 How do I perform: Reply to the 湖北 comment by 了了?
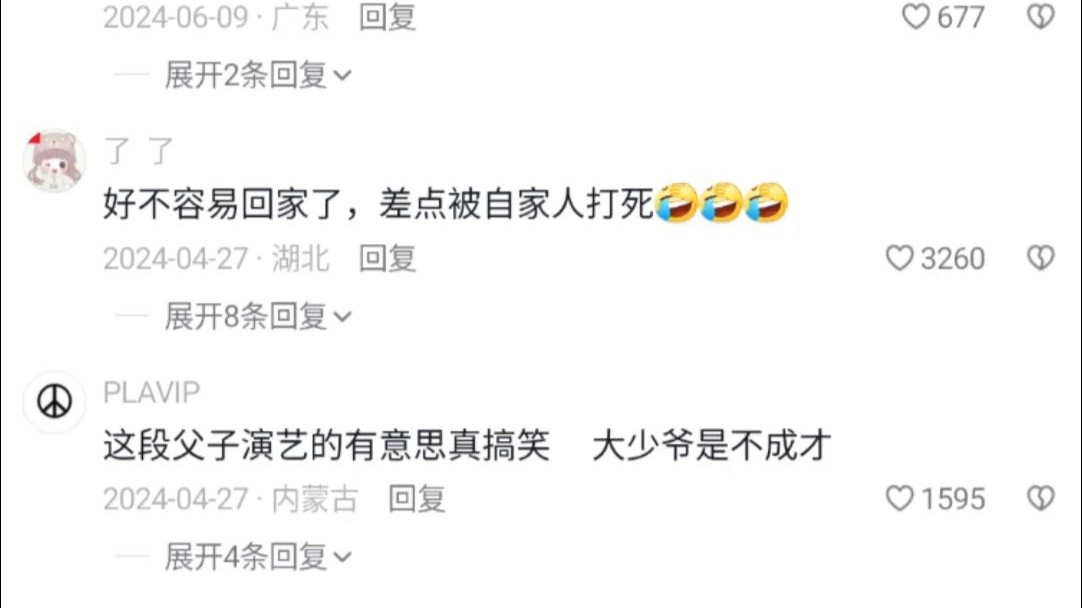click(387, 258)
